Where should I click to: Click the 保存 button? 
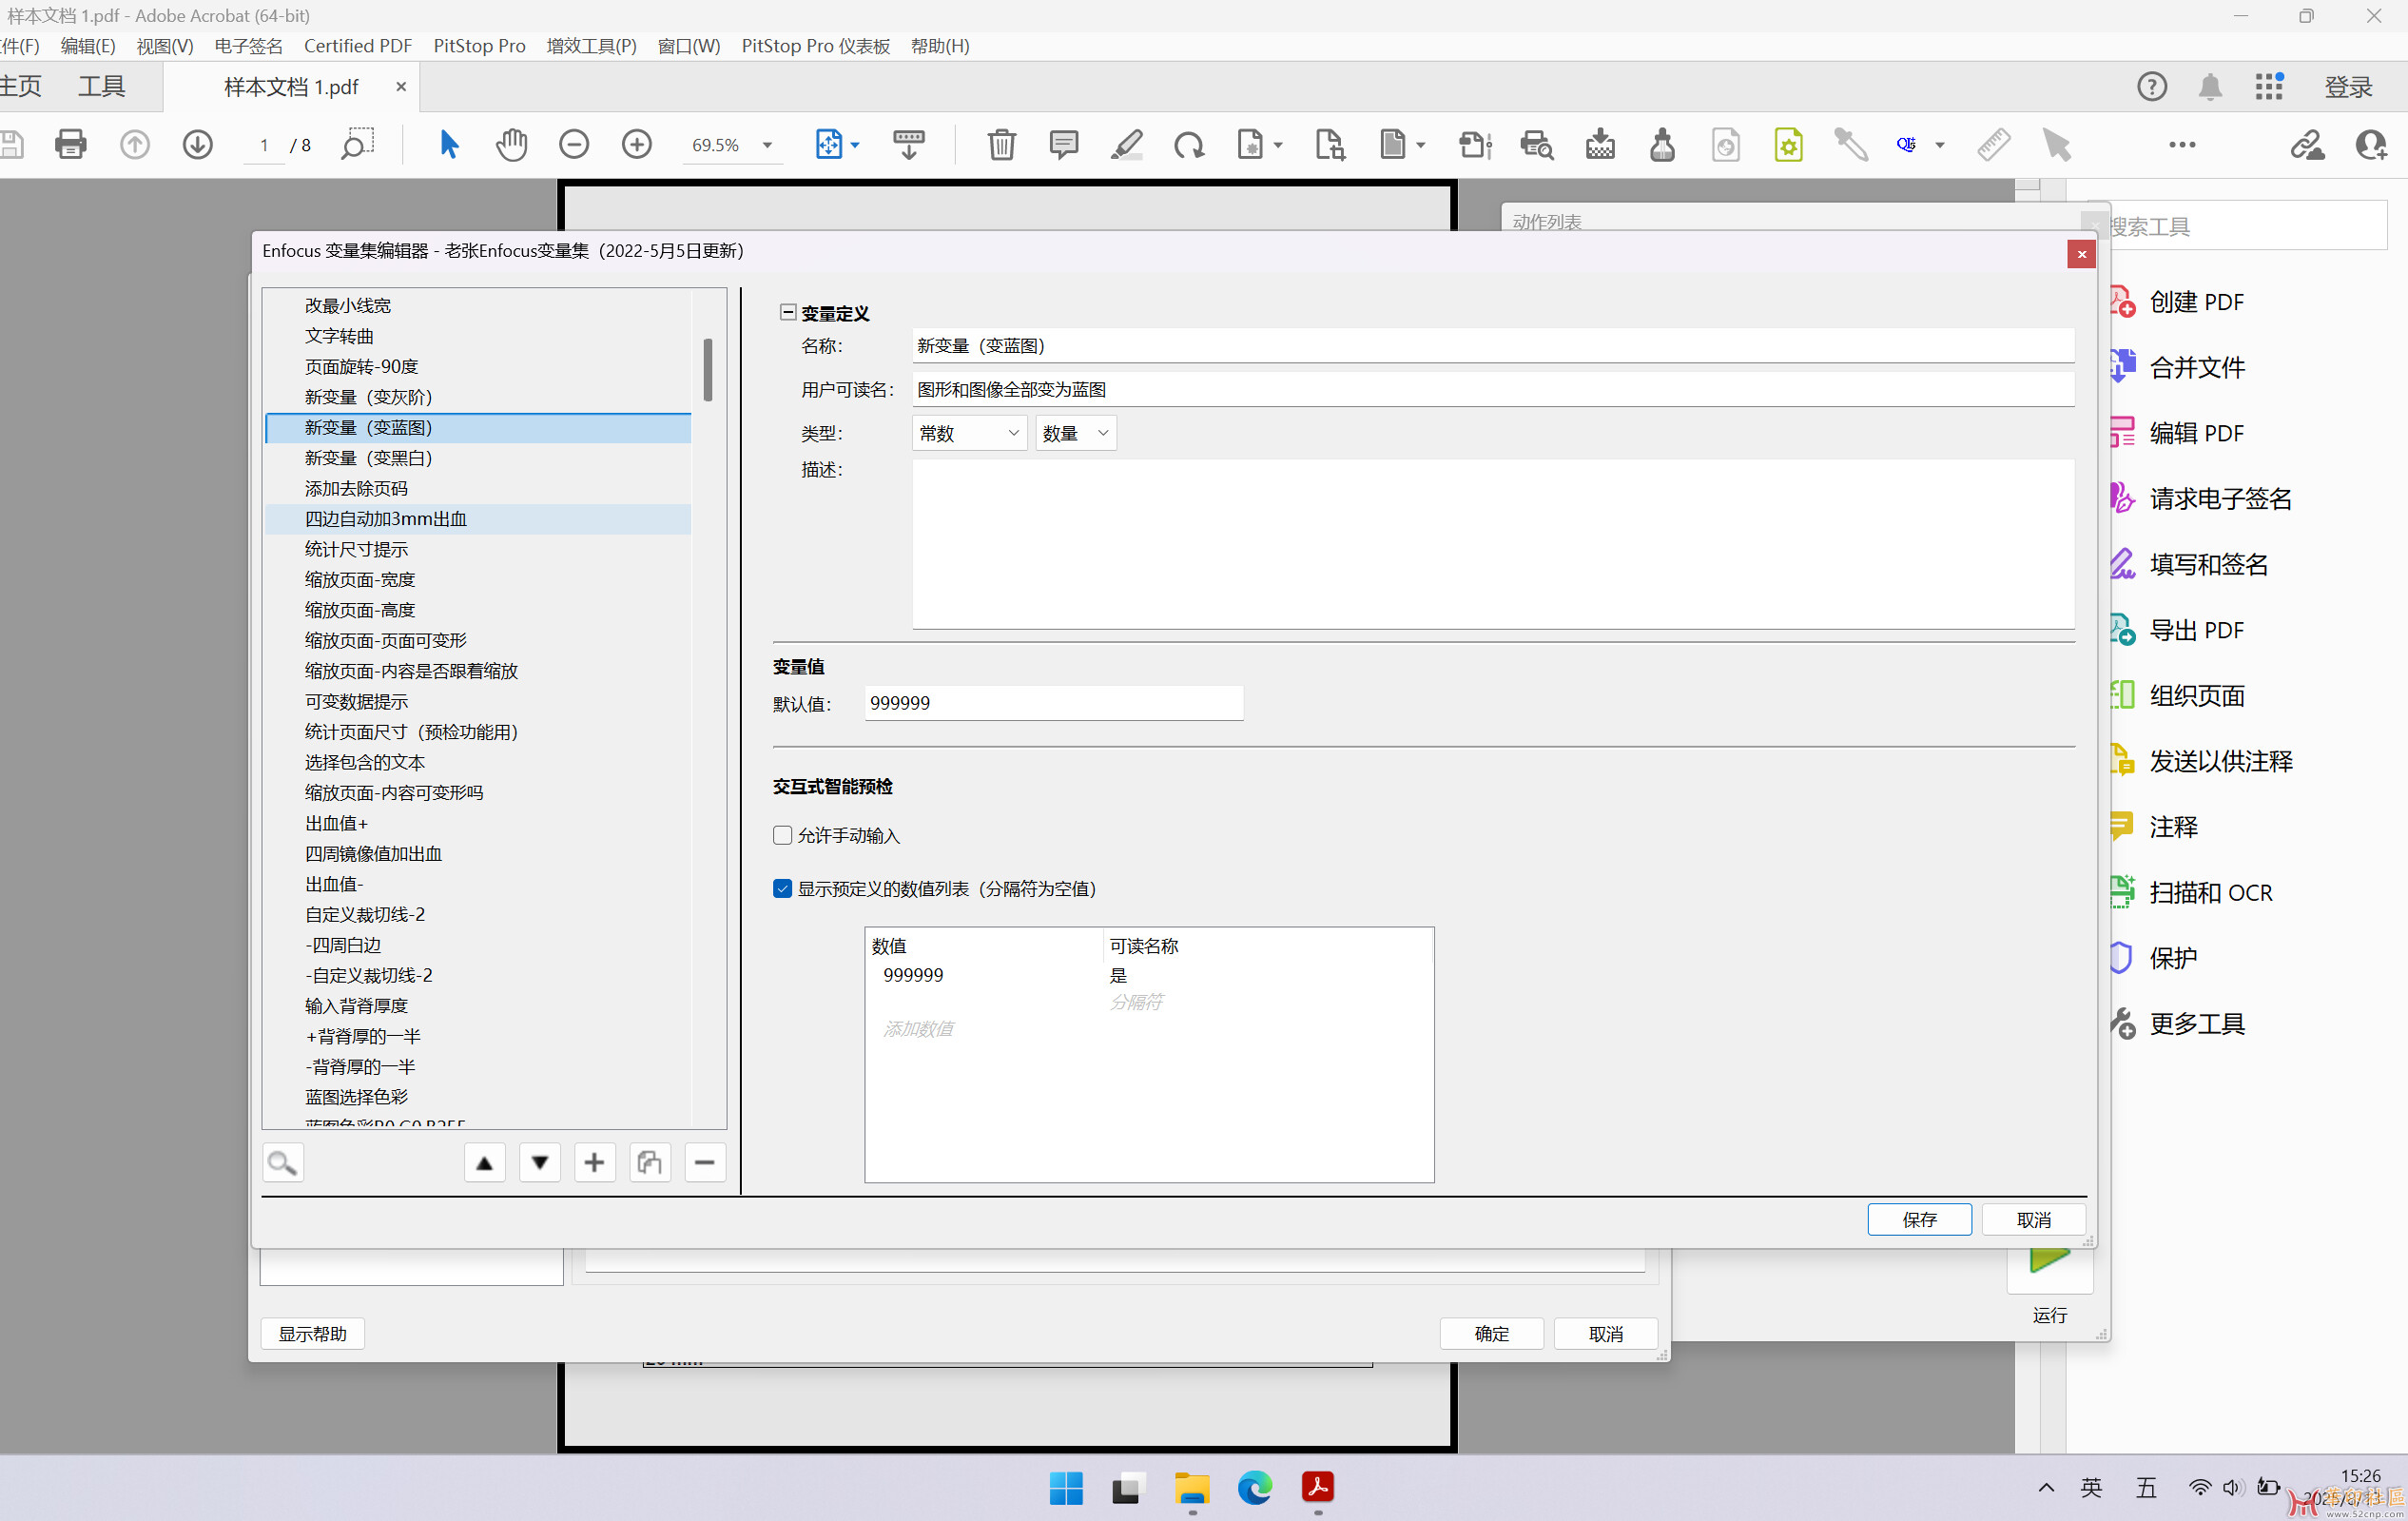[1919, 1219]
